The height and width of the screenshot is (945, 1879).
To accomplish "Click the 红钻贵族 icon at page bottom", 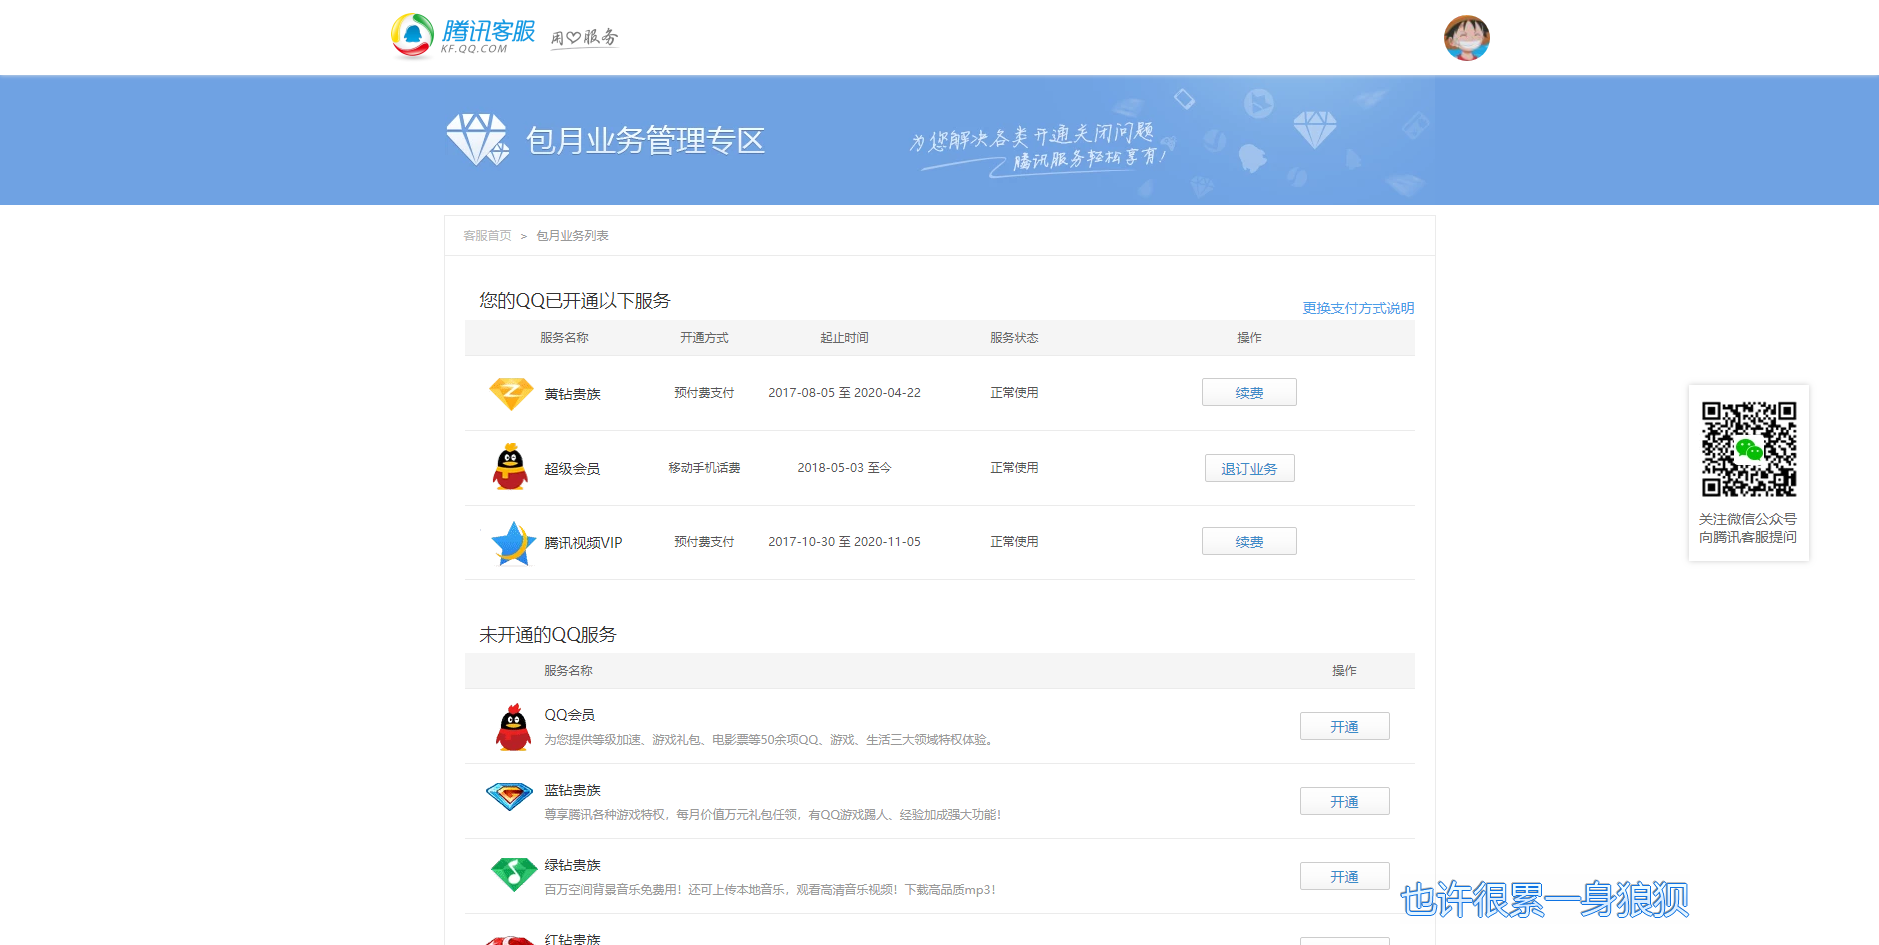I will (511, 938).
